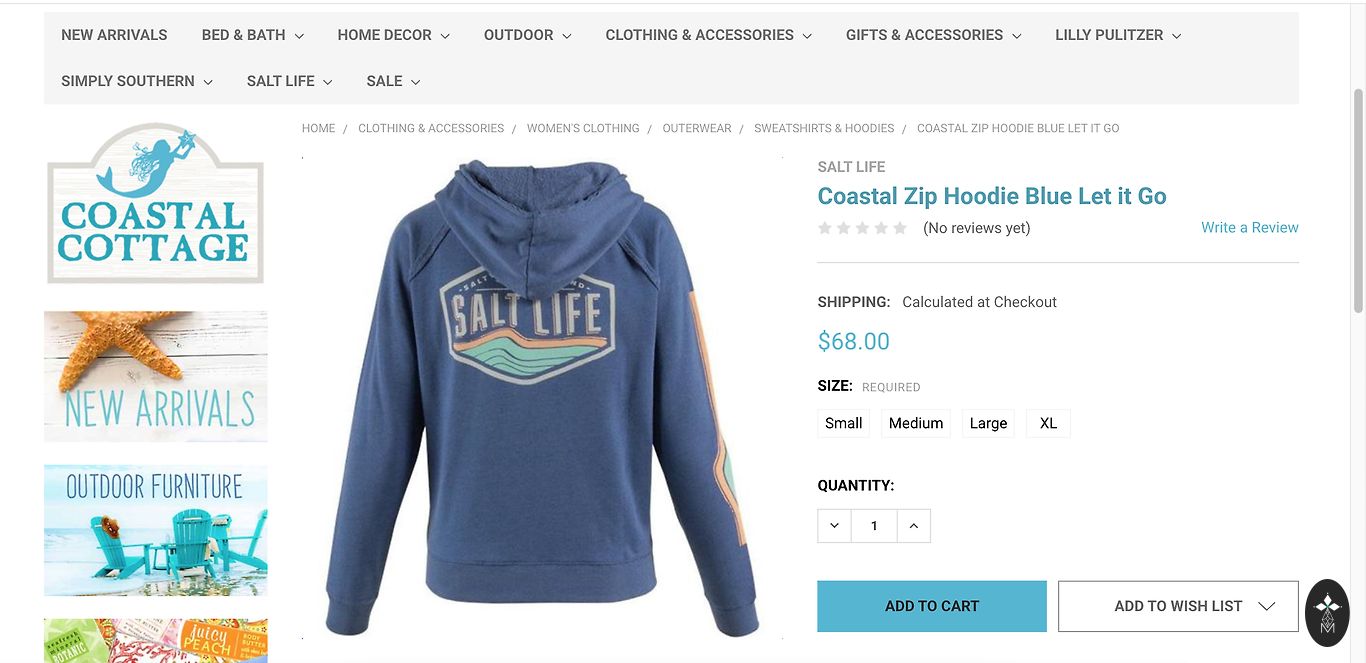Open the Outdoor Furniture banner image

click(156, 530)
